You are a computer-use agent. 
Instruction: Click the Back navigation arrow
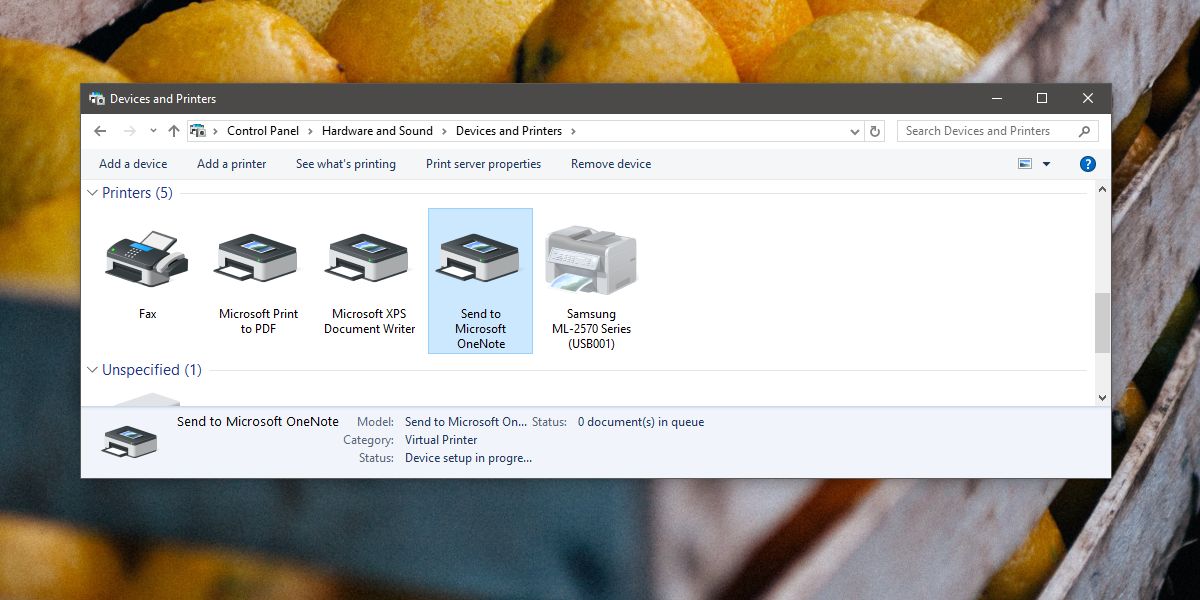pyautogui.click(x=100, y=131)
